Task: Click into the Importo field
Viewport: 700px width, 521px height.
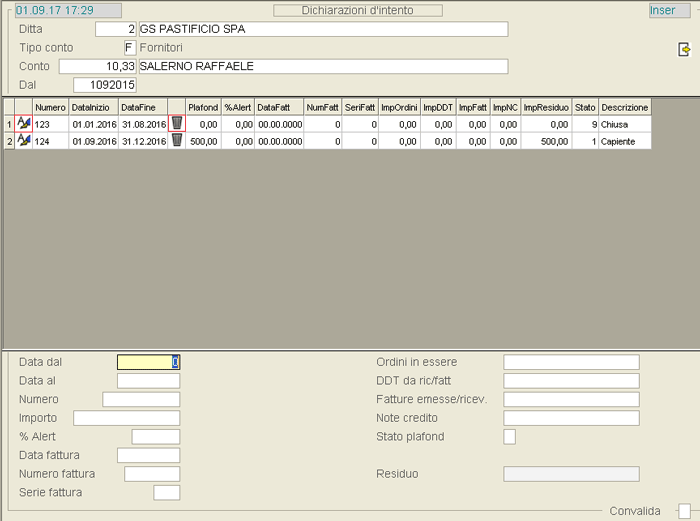Action: tap(126, 418)
